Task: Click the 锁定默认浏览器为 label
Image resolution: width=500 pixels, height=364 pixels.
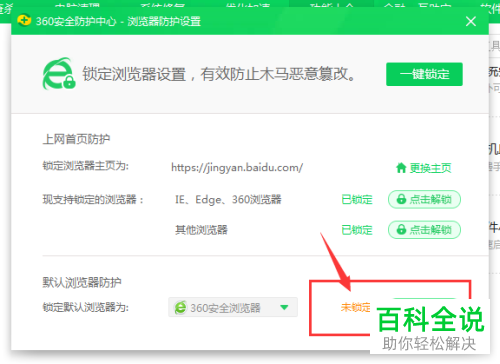Action: tap(86, 307)
